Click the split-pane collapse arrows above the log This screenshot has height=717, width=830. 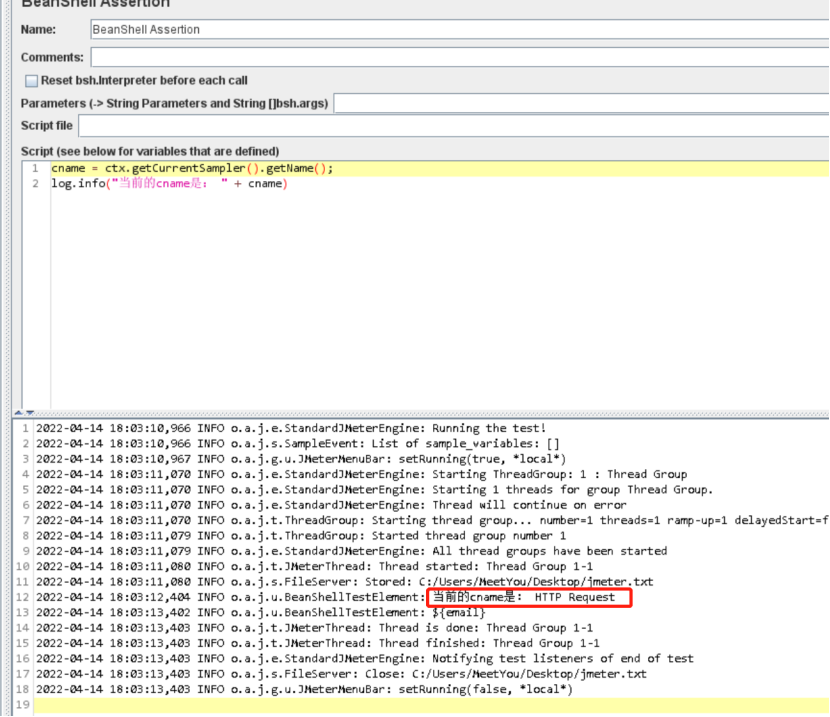(x=24, y=412)
